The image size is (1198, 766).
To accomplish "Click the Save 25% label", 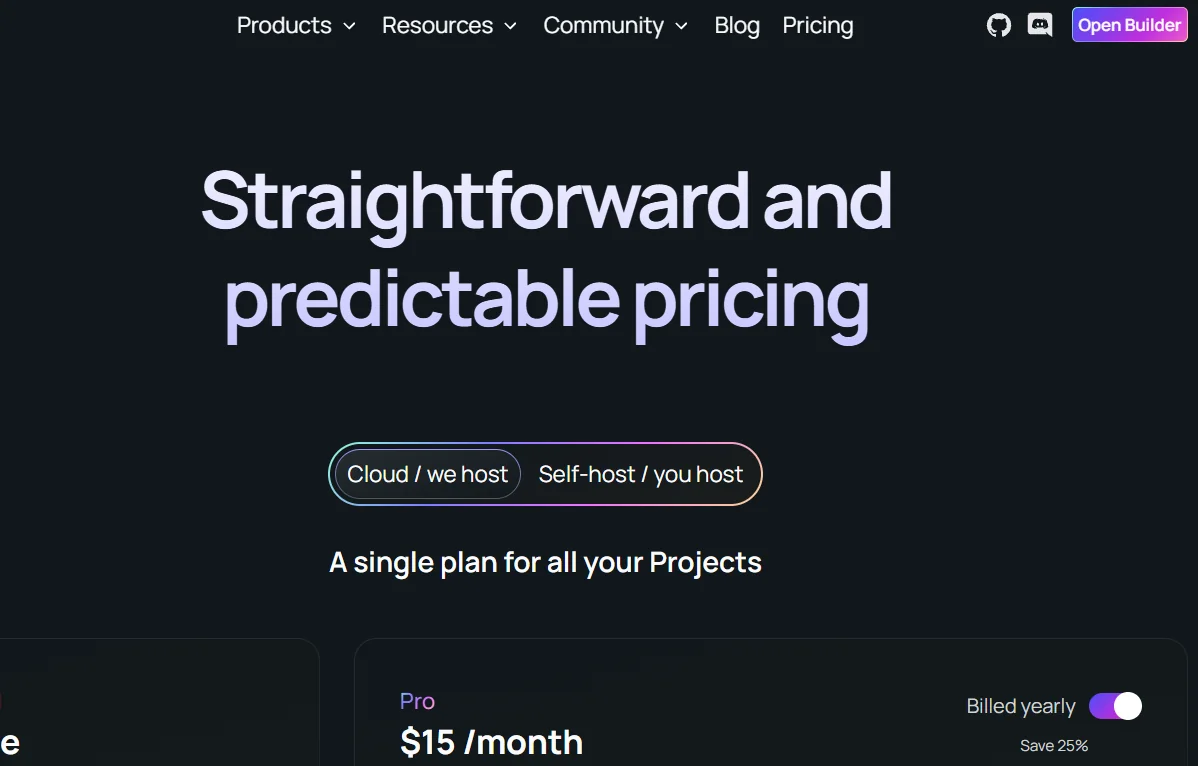I will pyautogui.click(x=1054, y=745).
